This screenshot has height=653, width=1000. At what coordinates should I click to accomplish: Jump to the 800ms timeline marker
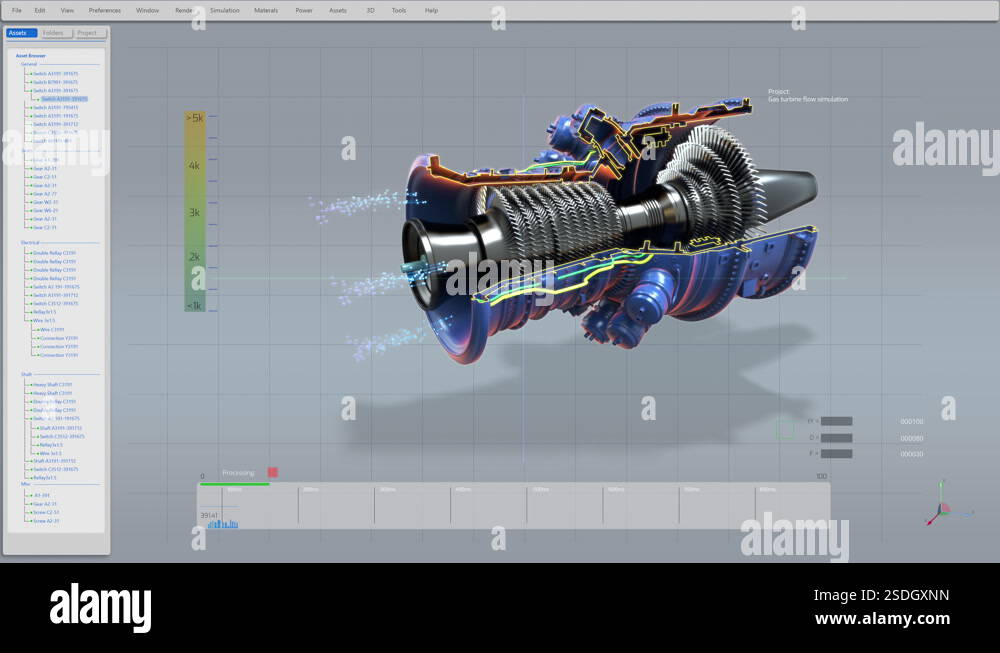pos(767,490)
